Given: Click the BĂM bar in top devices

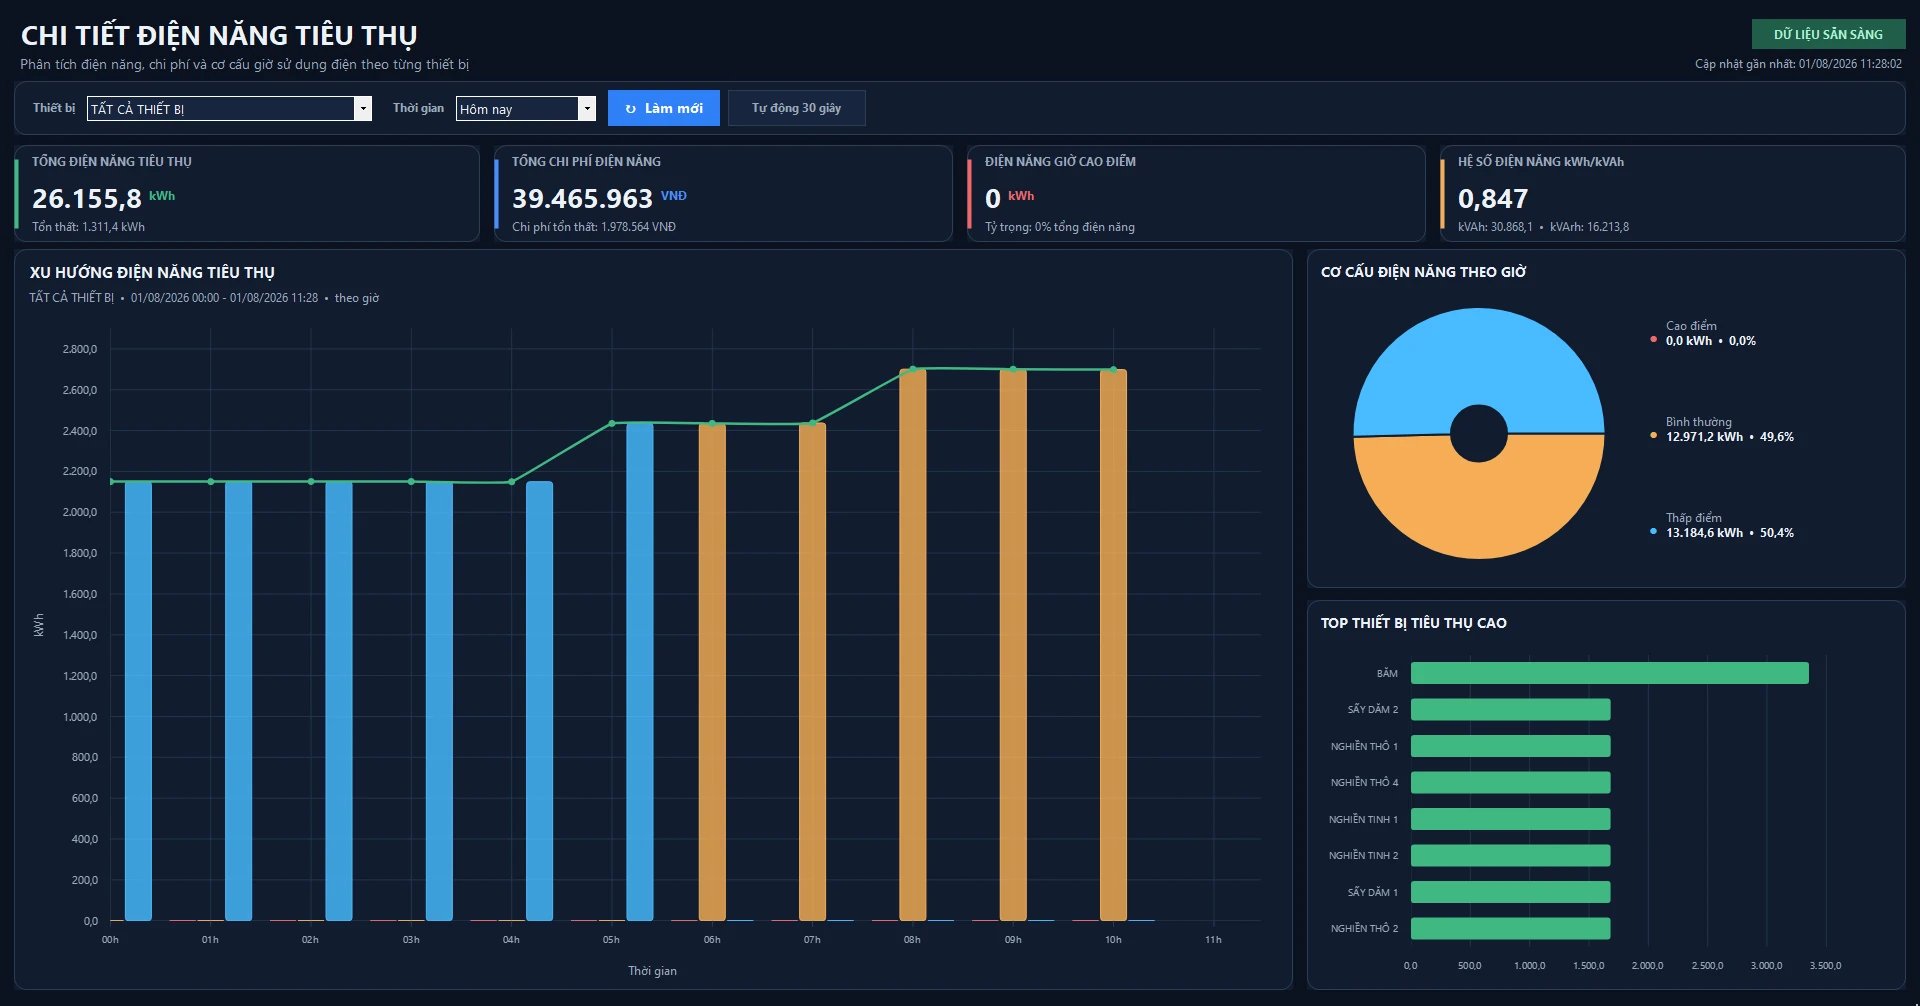Looking at the screenshot, I should [x=1609, y=673].
